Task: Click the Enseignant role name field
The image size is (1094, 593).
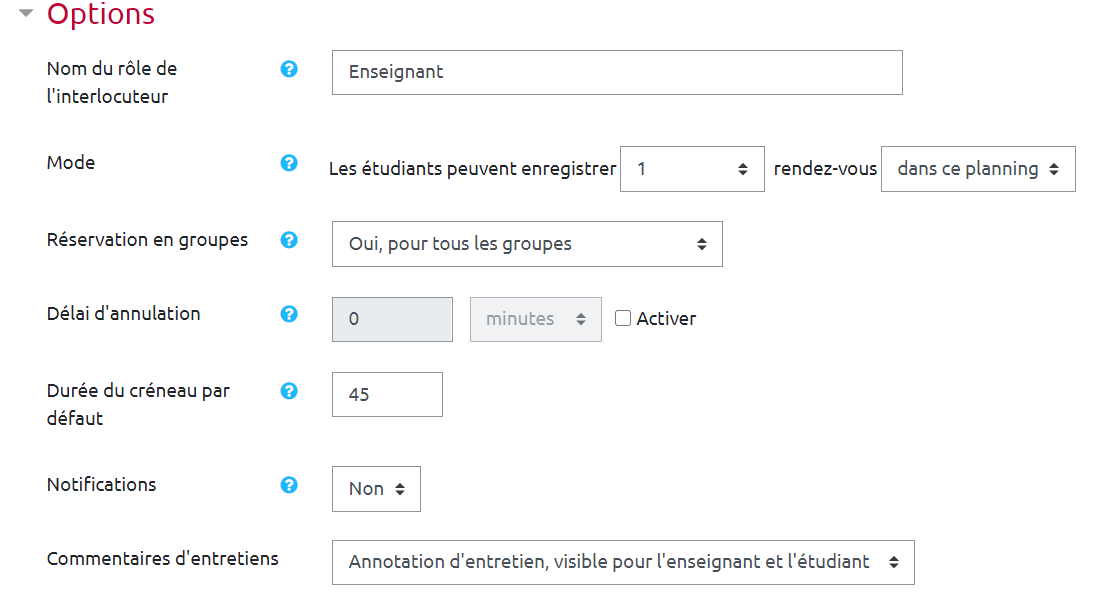Action: [x=617, y=73]
